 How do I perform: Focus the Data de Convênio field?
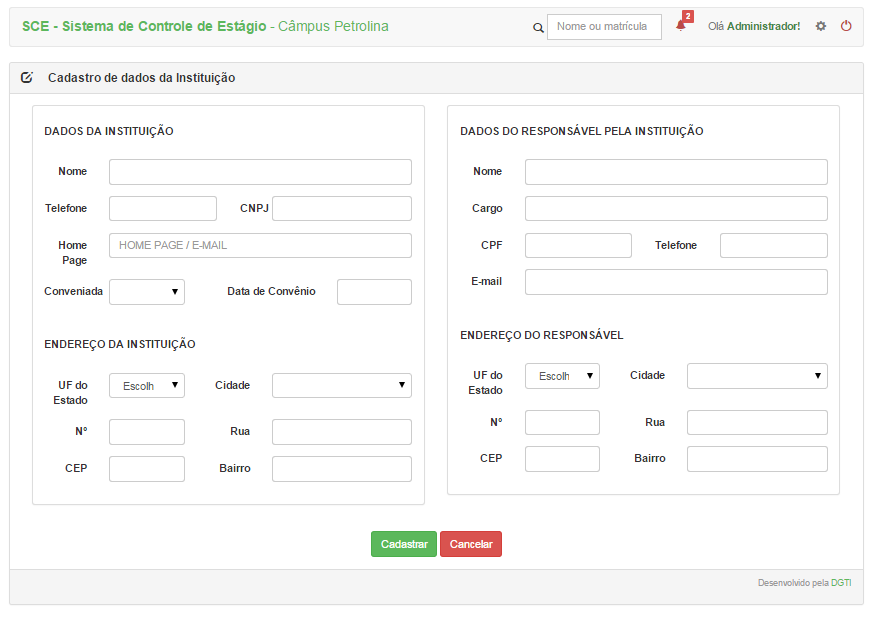tap(374, 292)
